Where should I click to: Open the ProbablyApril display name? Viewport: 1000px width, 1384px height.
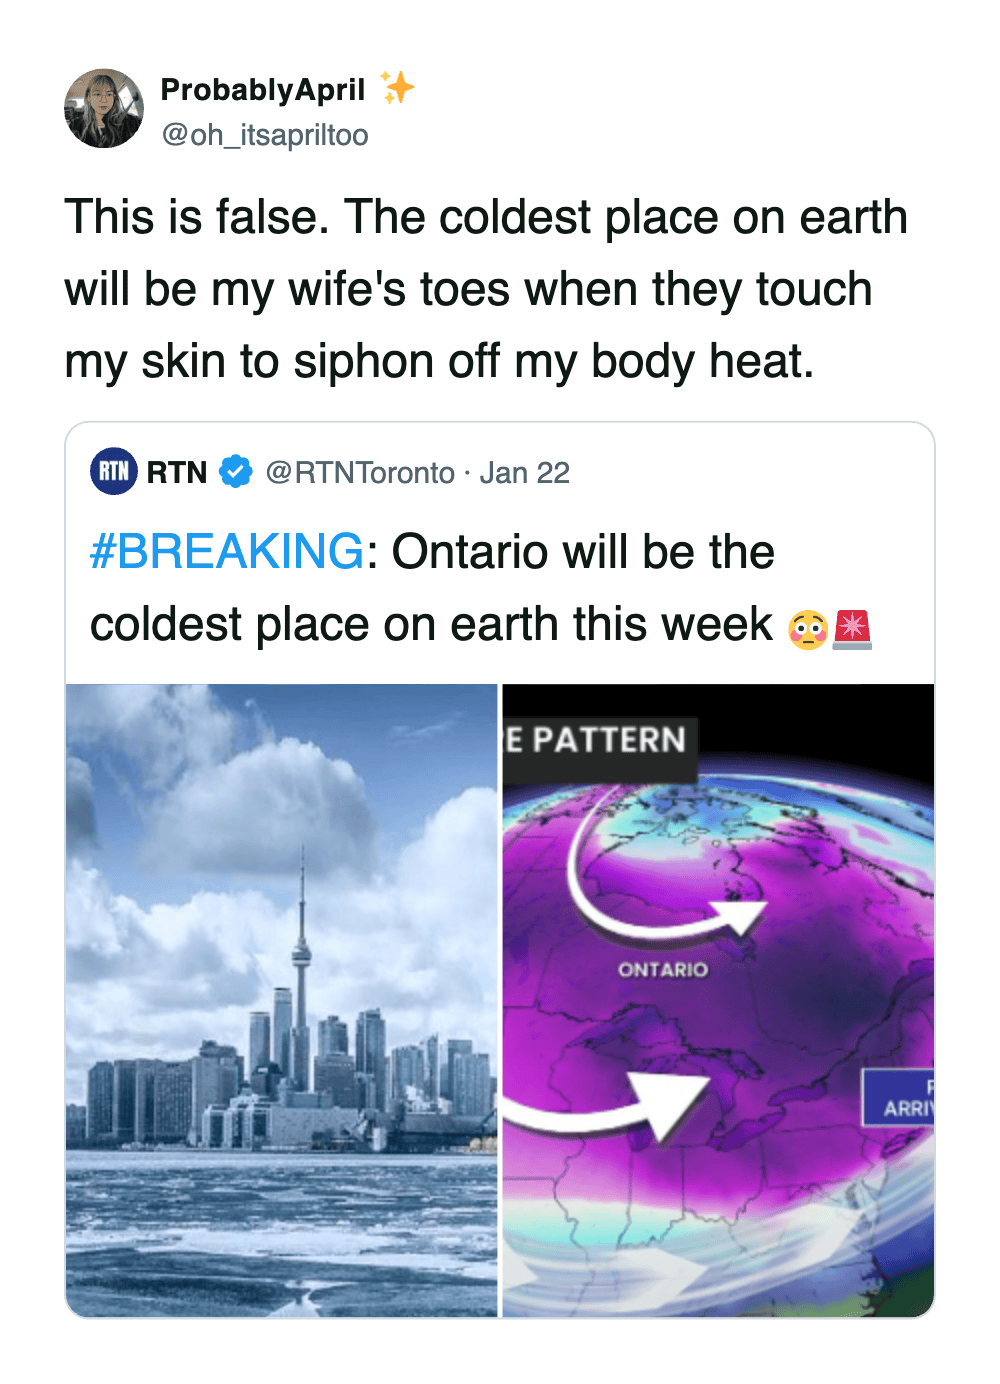click(x=263, y=89)
